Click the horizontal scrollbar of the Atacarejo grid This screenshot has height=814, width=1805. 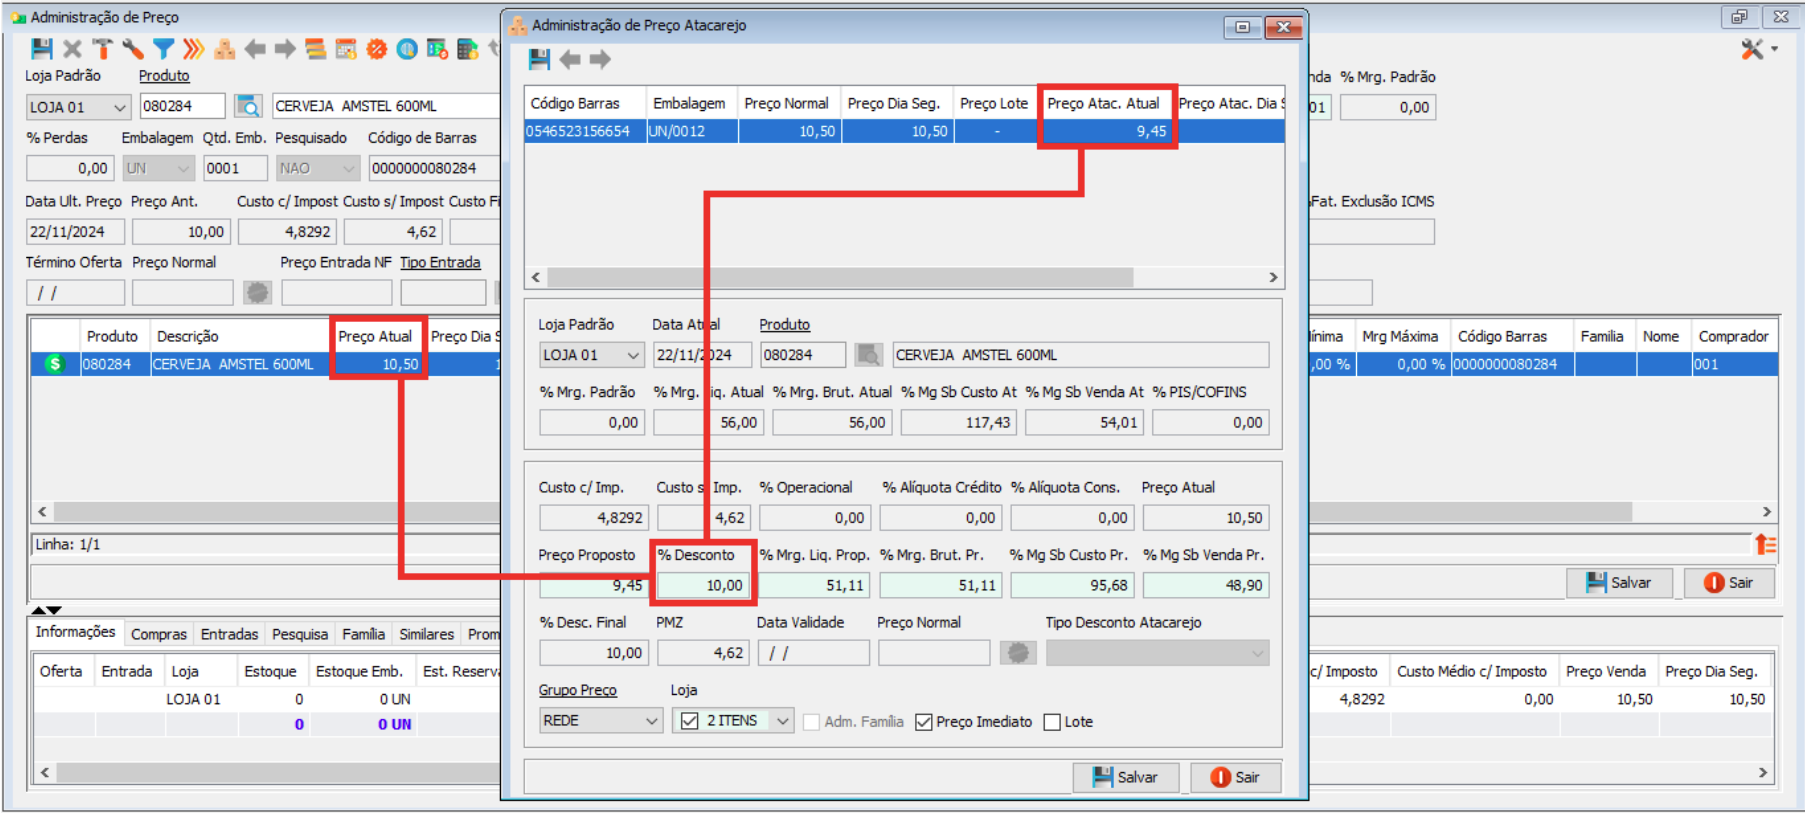coord(840,277)
